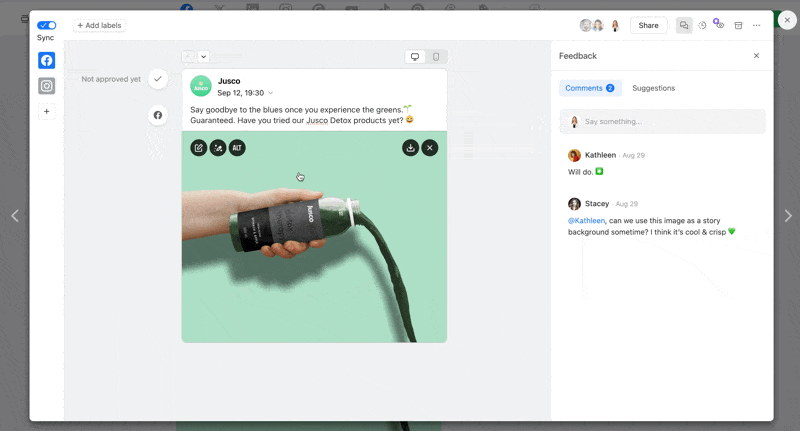This screenshot has width=800, height=431.
Task: Click the Say something comment field
Action: (x=663, y=121)
